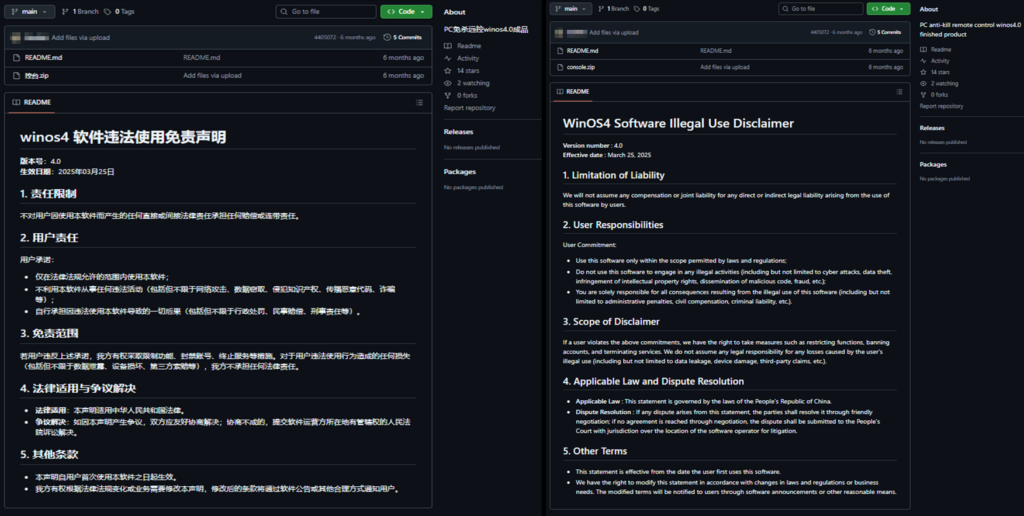Click the heading 'WinOS4 Software Illegal Use Disclaimer'
Screen dimensions: 1024x516
coord(679,123)
